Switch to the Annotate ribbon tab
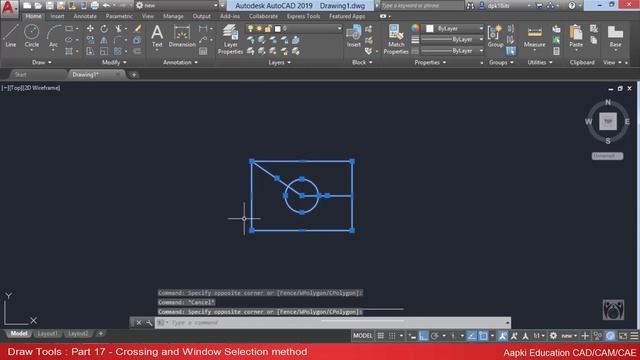Image resolution: width=640 pixels, height=360 pixels. [85, 16]
